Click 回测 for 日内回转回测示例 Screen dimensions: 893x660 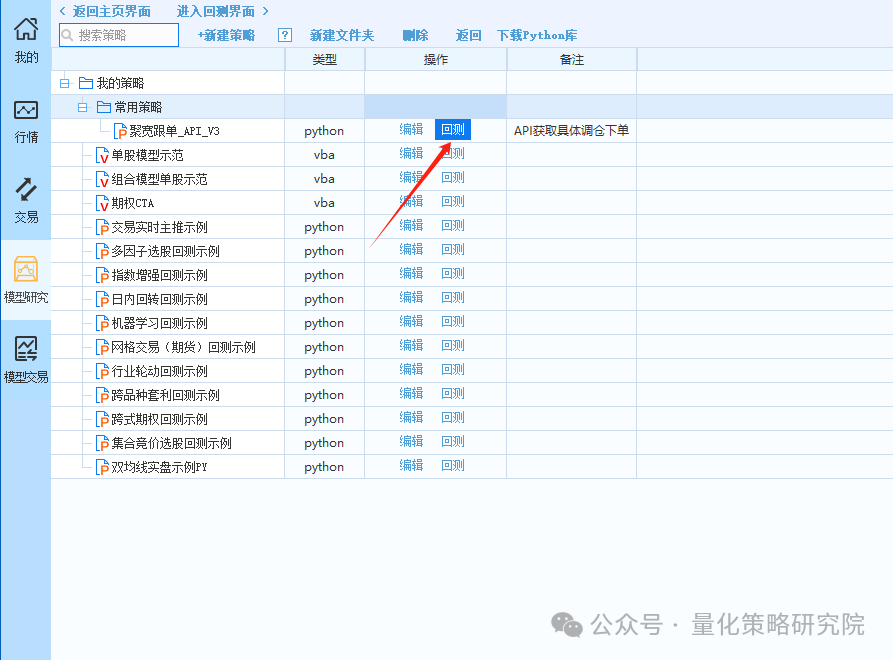tap(453, 297)
